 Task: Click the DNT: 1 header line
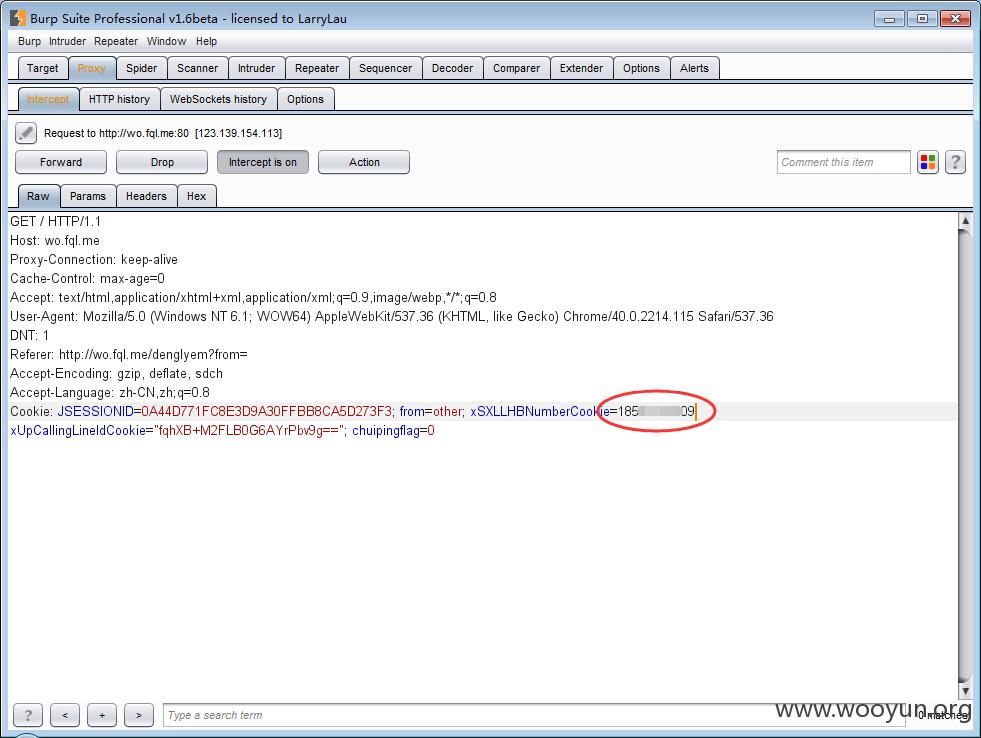pyautogui.click(x=29, y=336)
